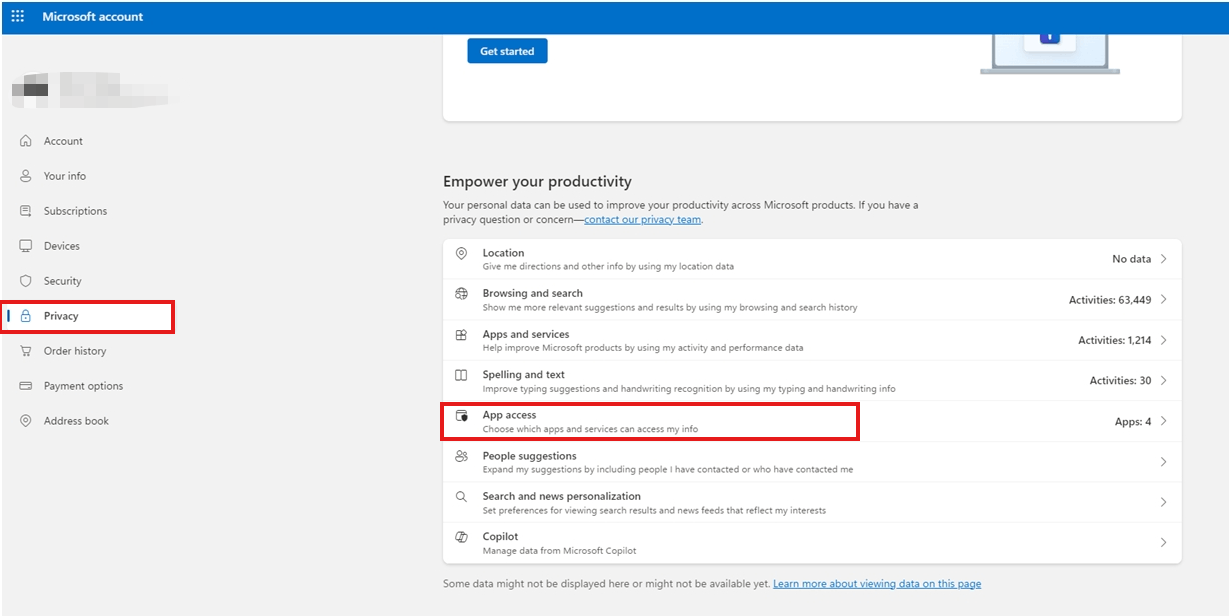Open the app launcher grid in the top-left corner

tap(16, 16)
